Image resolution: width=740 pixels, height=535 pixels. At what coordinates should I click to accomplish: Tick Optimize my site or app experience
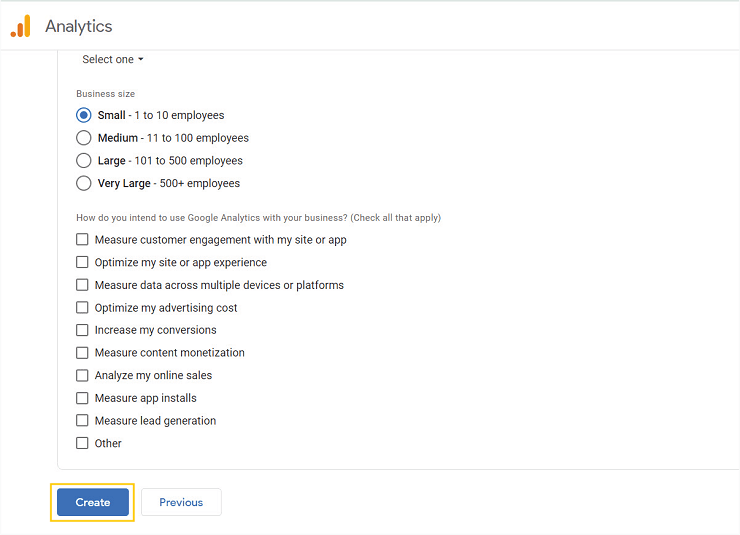point(82,262)
